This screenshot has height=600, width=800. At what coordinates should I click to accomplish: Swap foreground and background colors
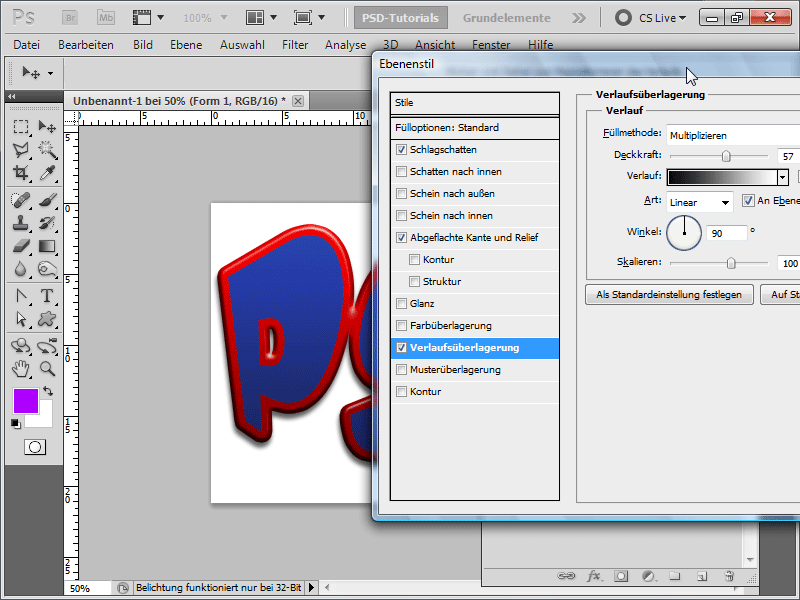pos(48,391)
